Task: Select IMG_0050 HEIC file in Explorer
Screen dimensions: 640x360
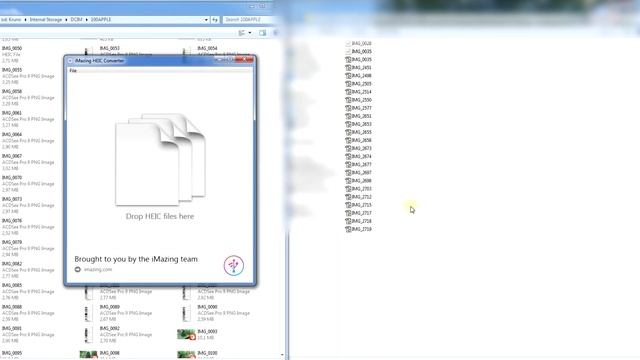Action: (12, 54)
